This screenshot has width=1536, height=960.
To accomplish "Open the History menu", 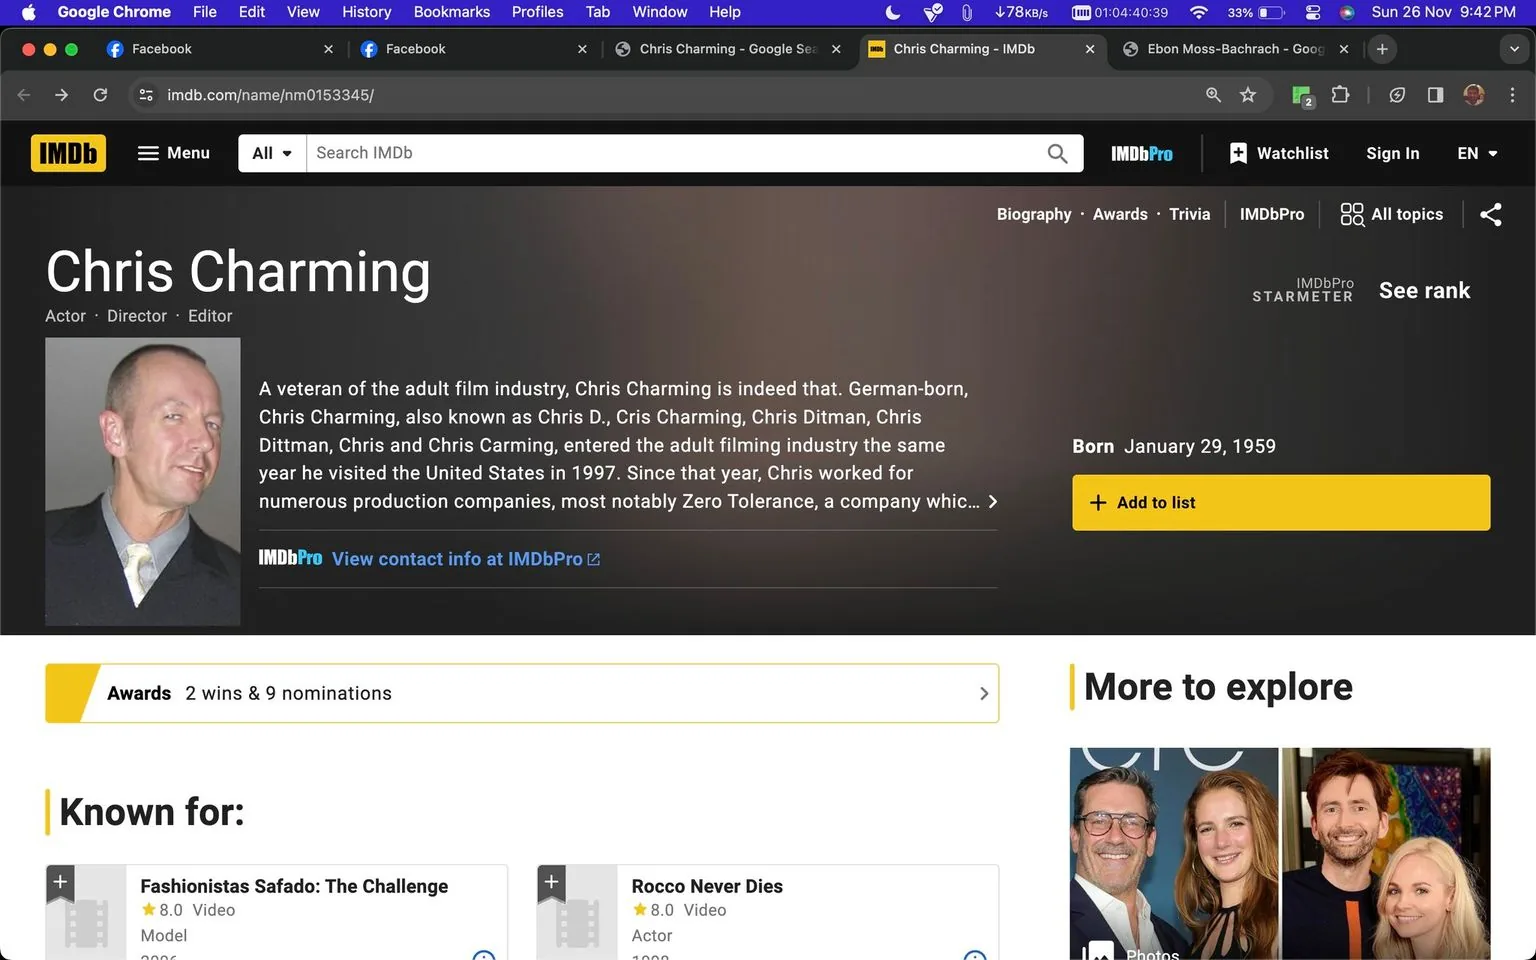I will 366,12.
